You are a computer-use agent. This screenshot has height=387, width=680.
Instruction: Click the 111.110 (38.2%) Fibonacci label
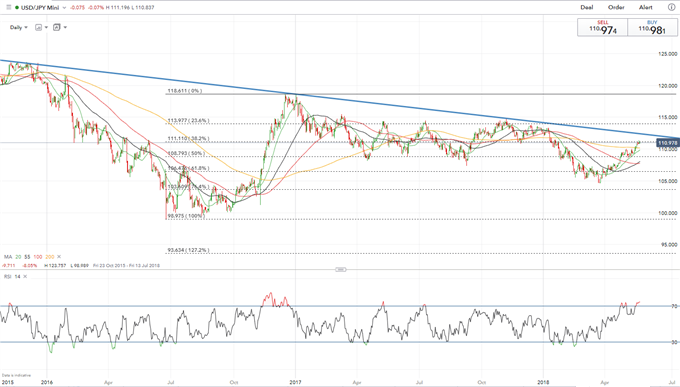pyautogui.click(x=189, y=139)
